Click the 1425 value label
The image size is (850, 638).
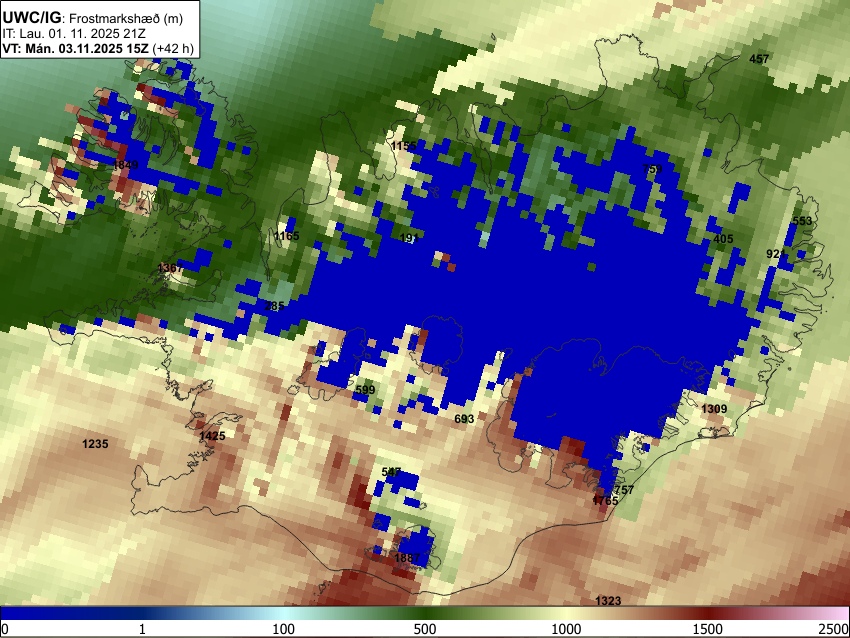[212, 436]
